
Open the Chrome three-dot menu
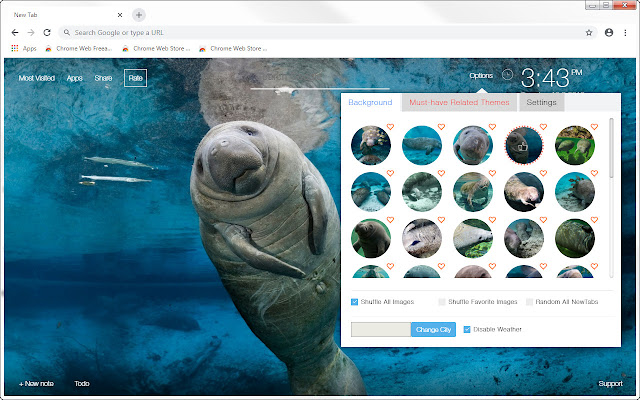tap(625, 33)
